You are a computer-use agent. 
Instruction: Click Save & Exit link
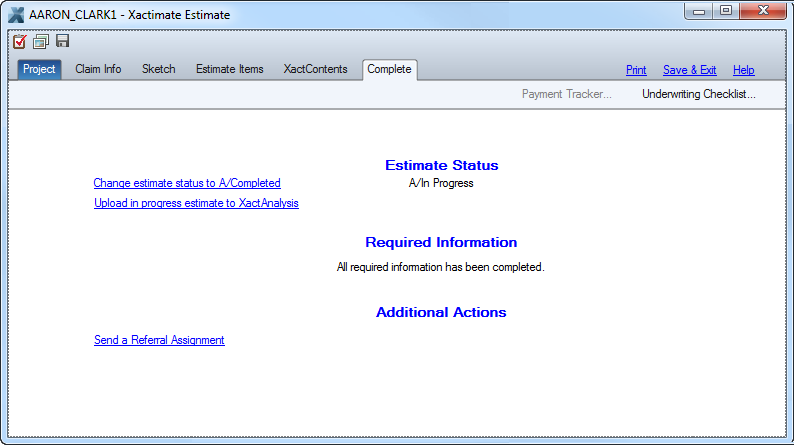690,70
